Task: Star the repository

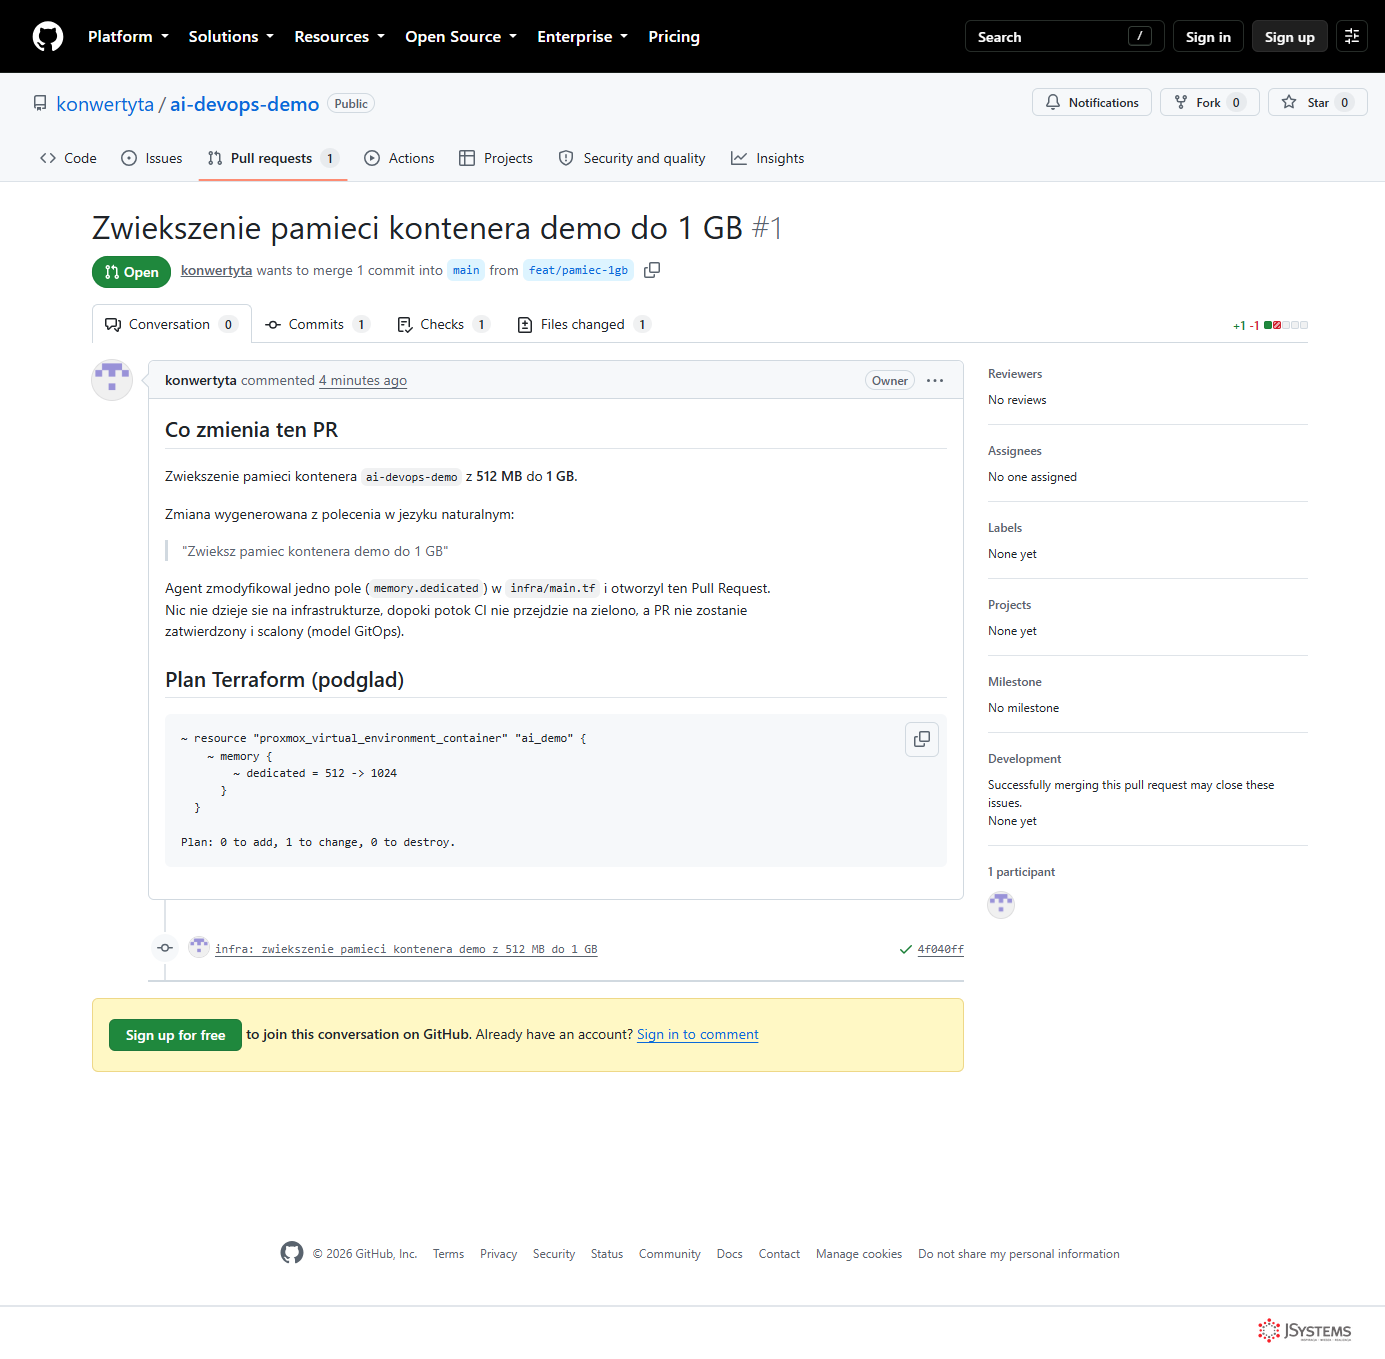Action: pyautogui.click(x=1318, y=103)
